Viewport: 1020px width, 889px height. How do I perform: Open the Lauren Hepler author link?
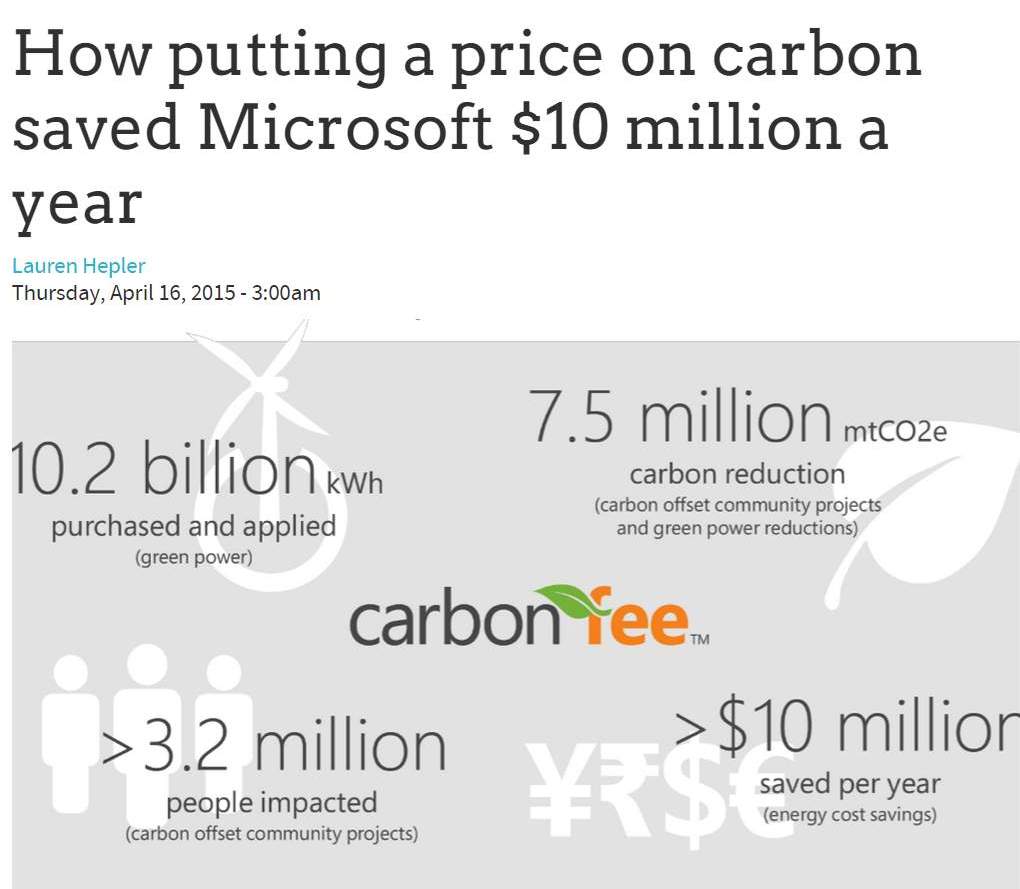click(x=79, y=265)
